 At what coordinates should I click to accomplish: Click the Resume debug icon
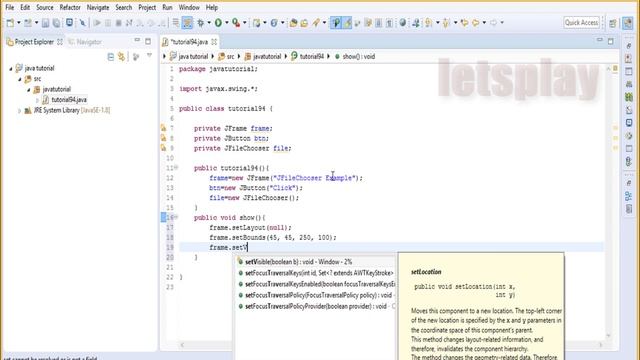[97, 23]
